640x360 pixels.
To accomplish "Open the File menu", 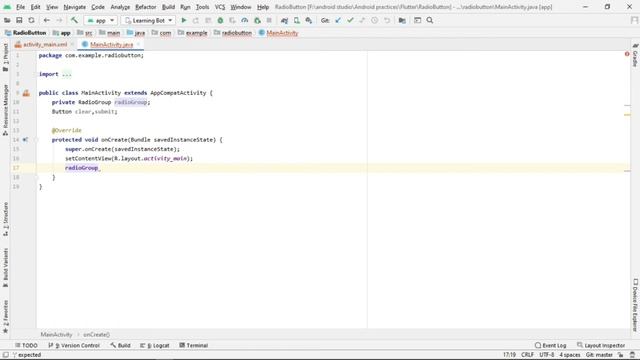I will [20, 7].
